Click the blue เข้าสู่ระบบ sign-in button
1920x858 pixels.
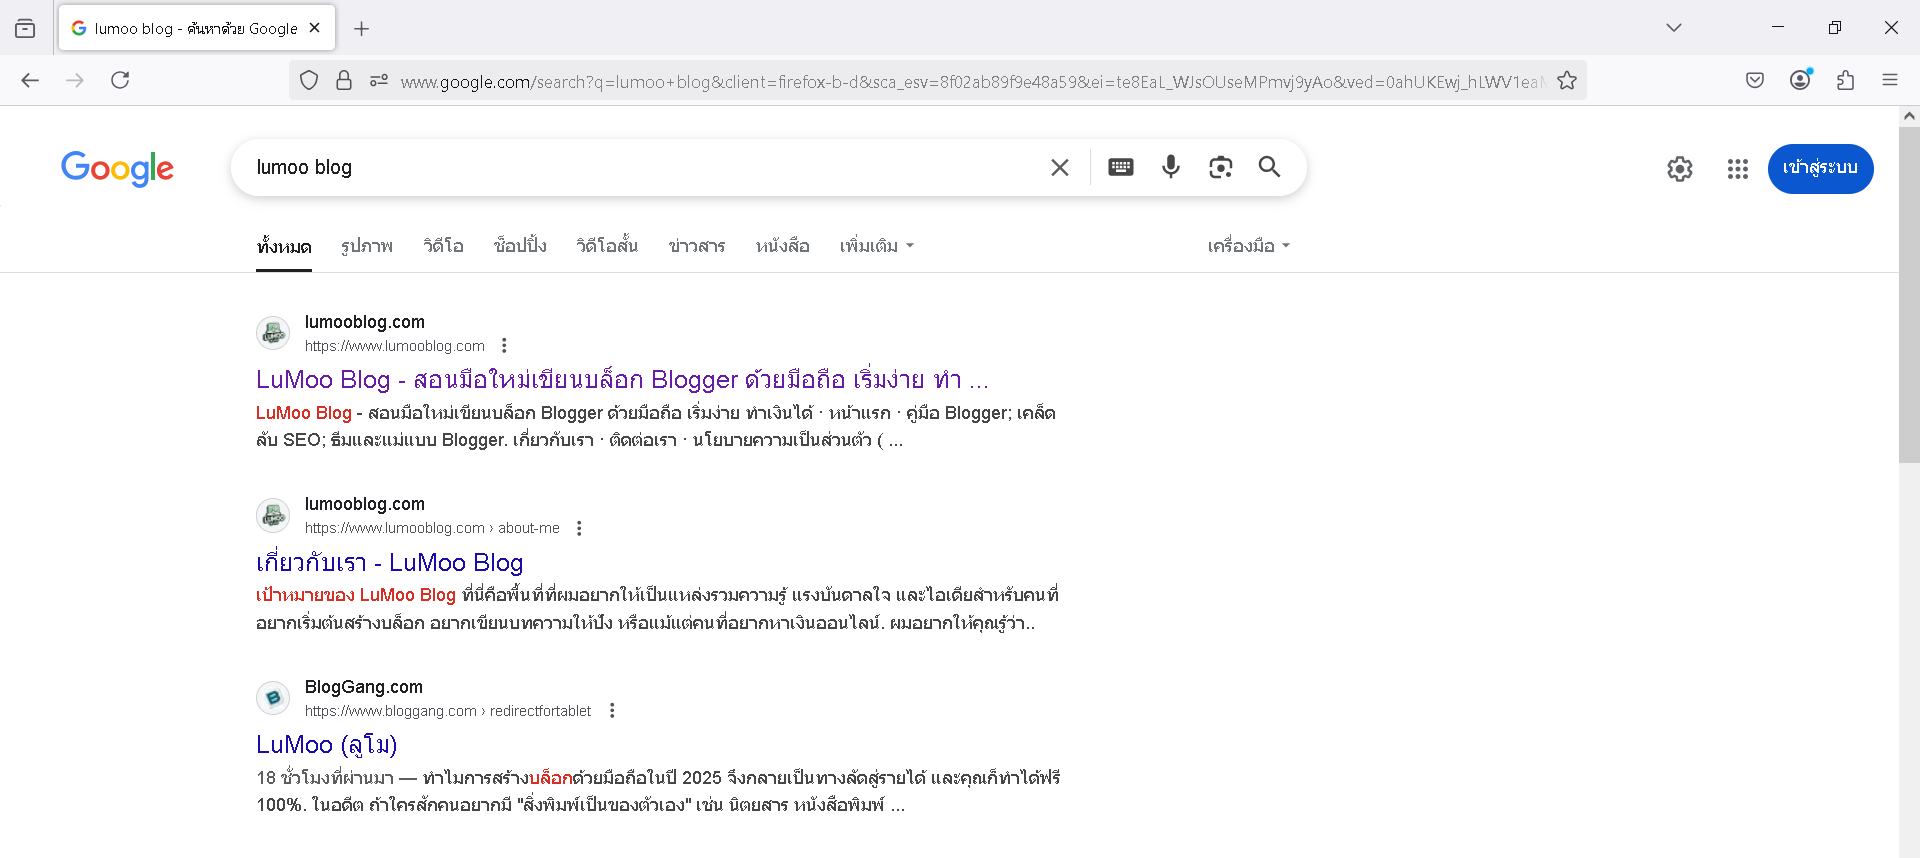coord(1820,168)
